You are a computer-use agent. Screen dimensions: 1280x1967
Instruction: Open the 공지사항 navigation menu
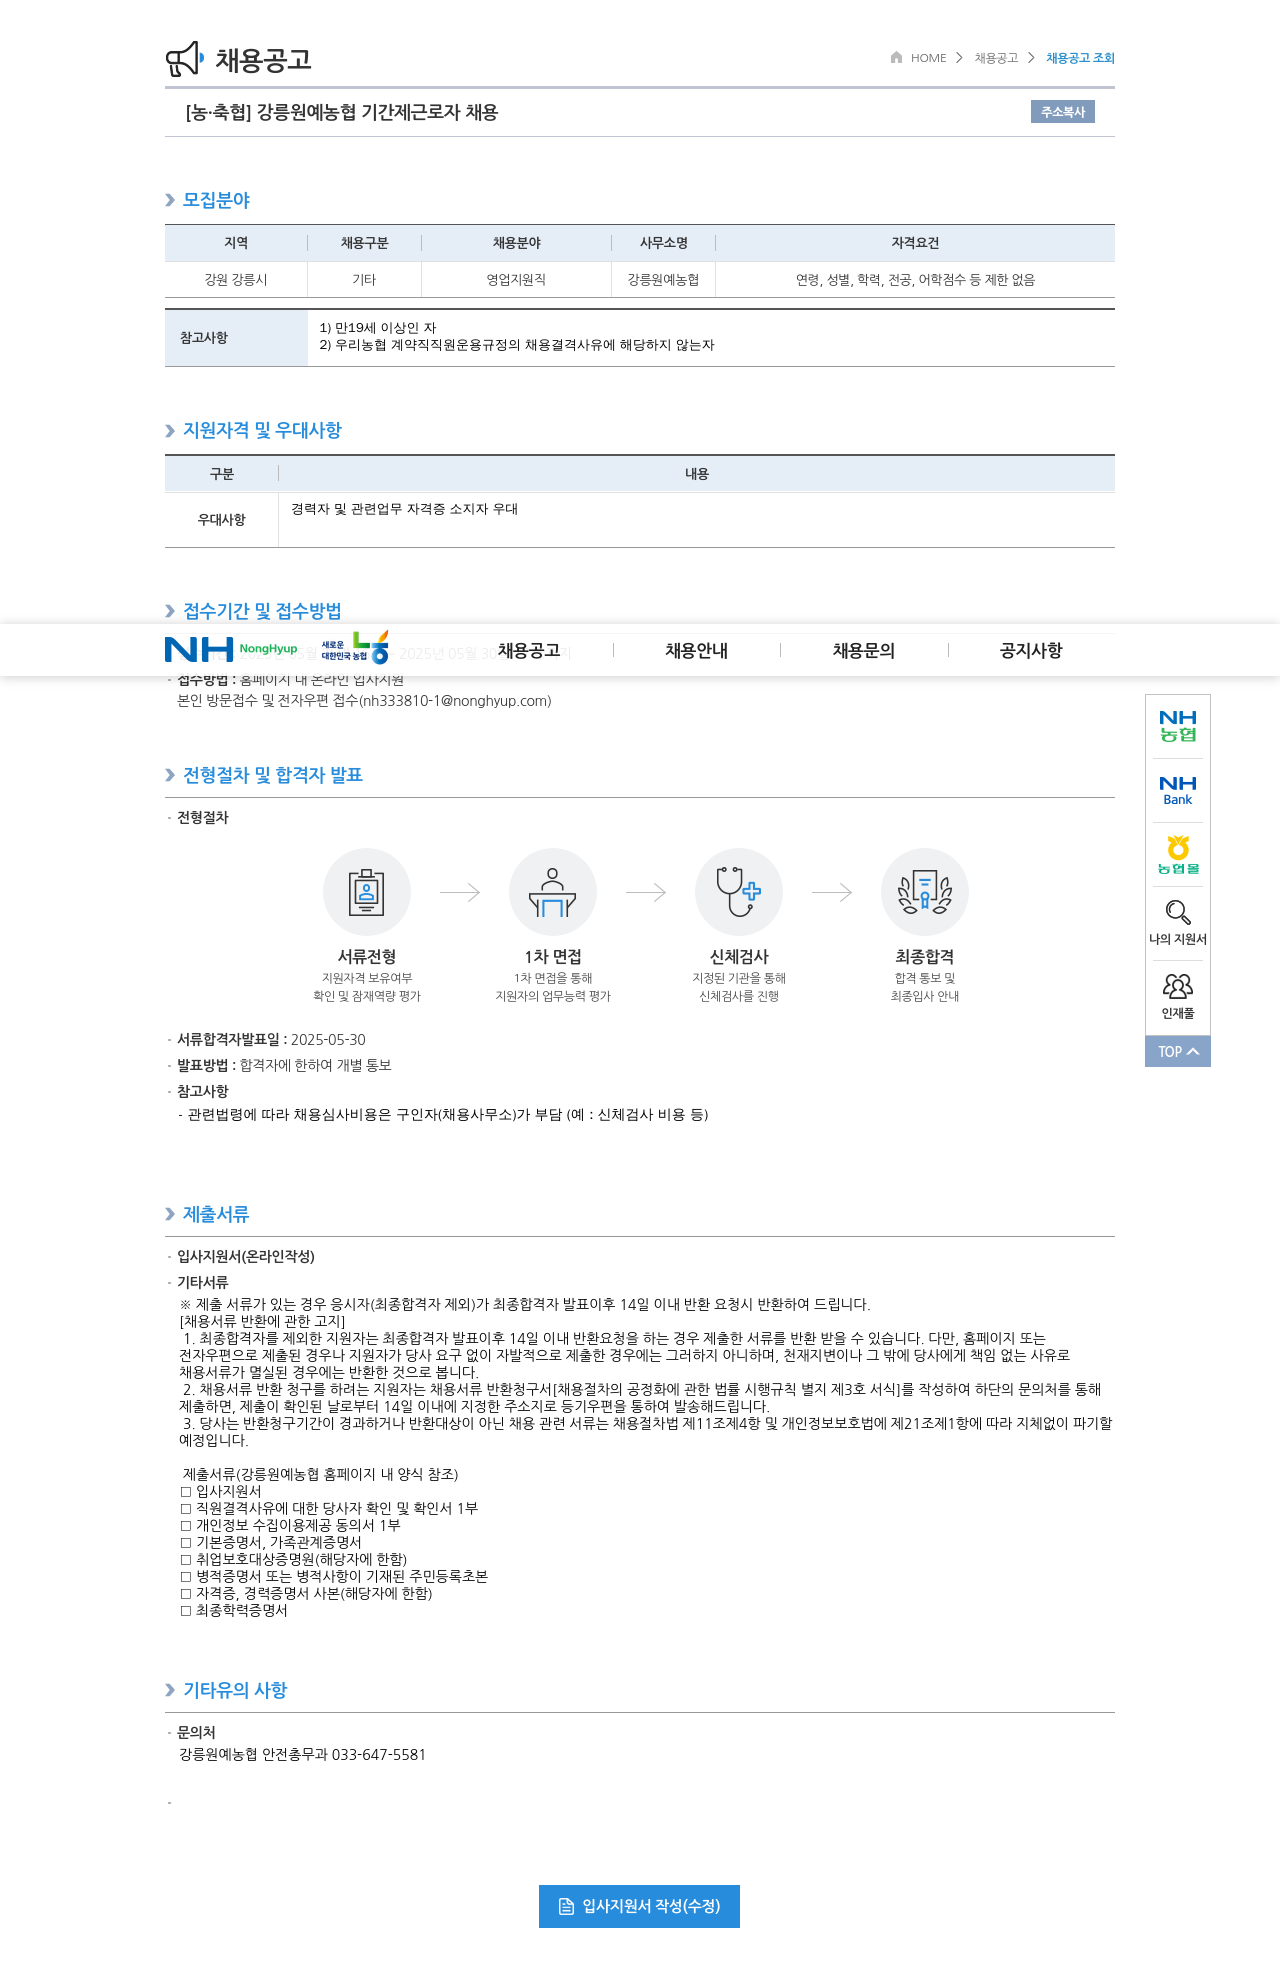[1031, 651]
